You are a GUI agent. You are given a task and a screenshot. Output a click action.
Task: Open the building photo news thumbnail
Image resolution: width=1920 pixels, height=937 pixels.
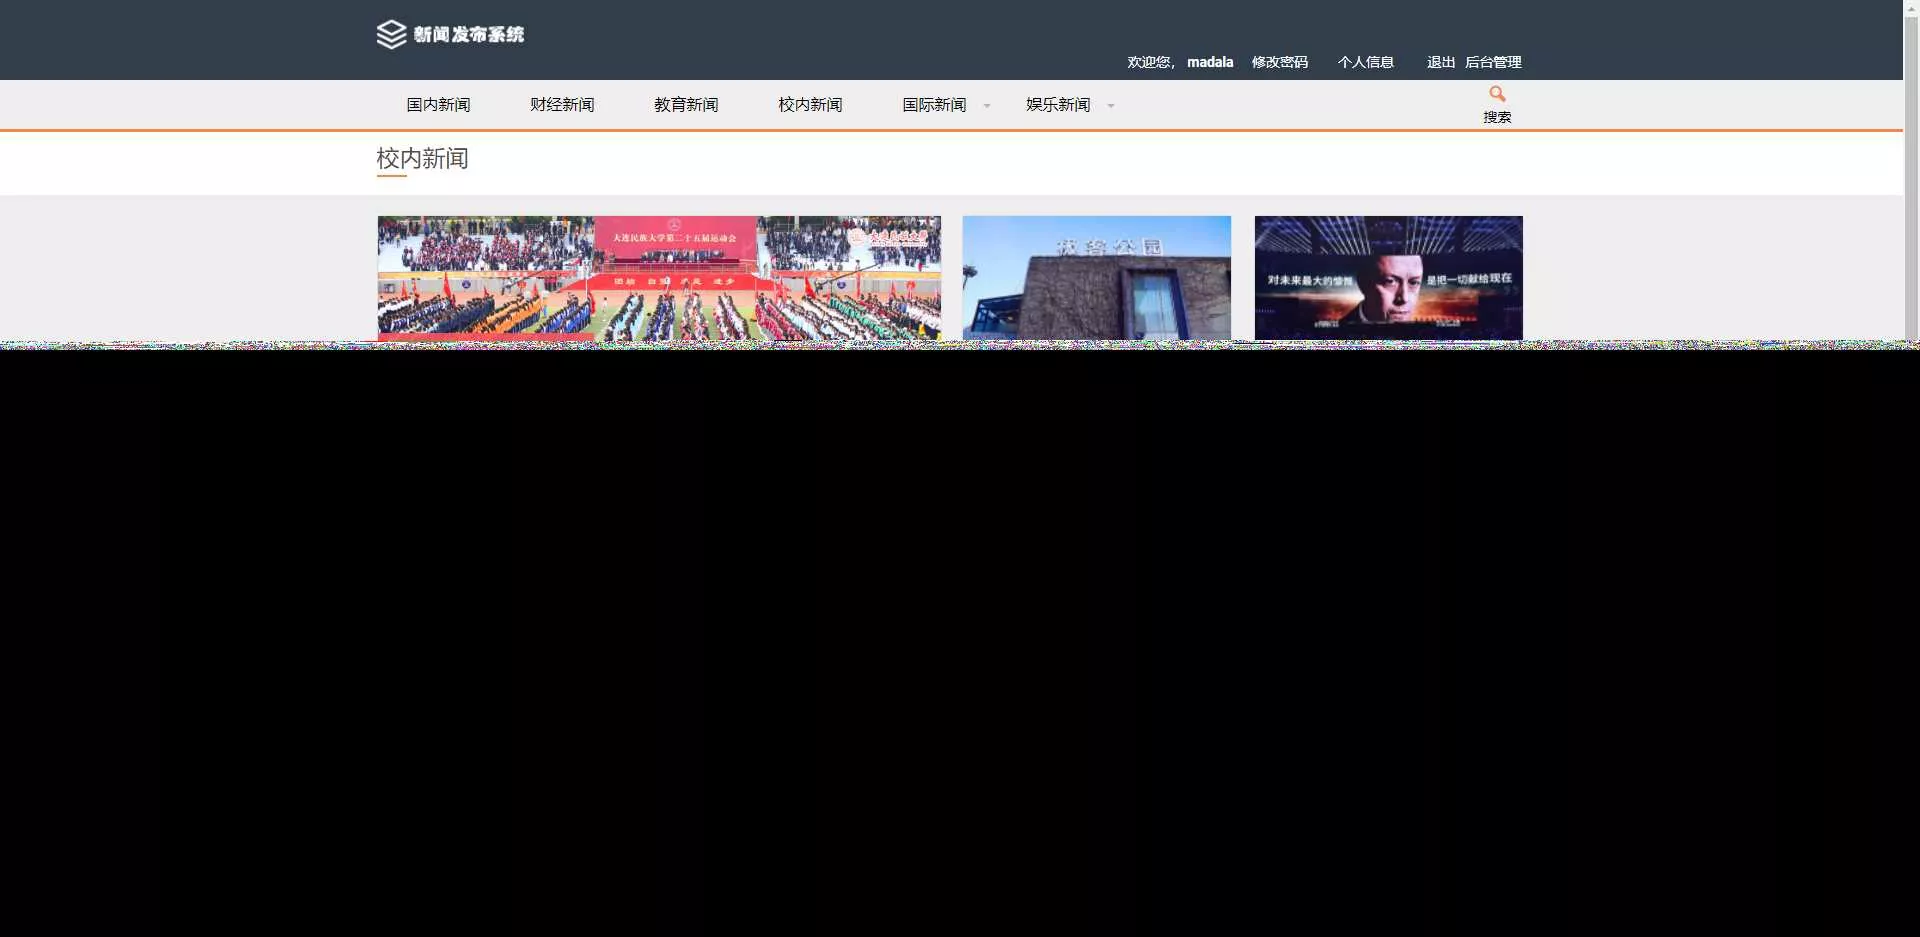click(x=1097, y=279)
